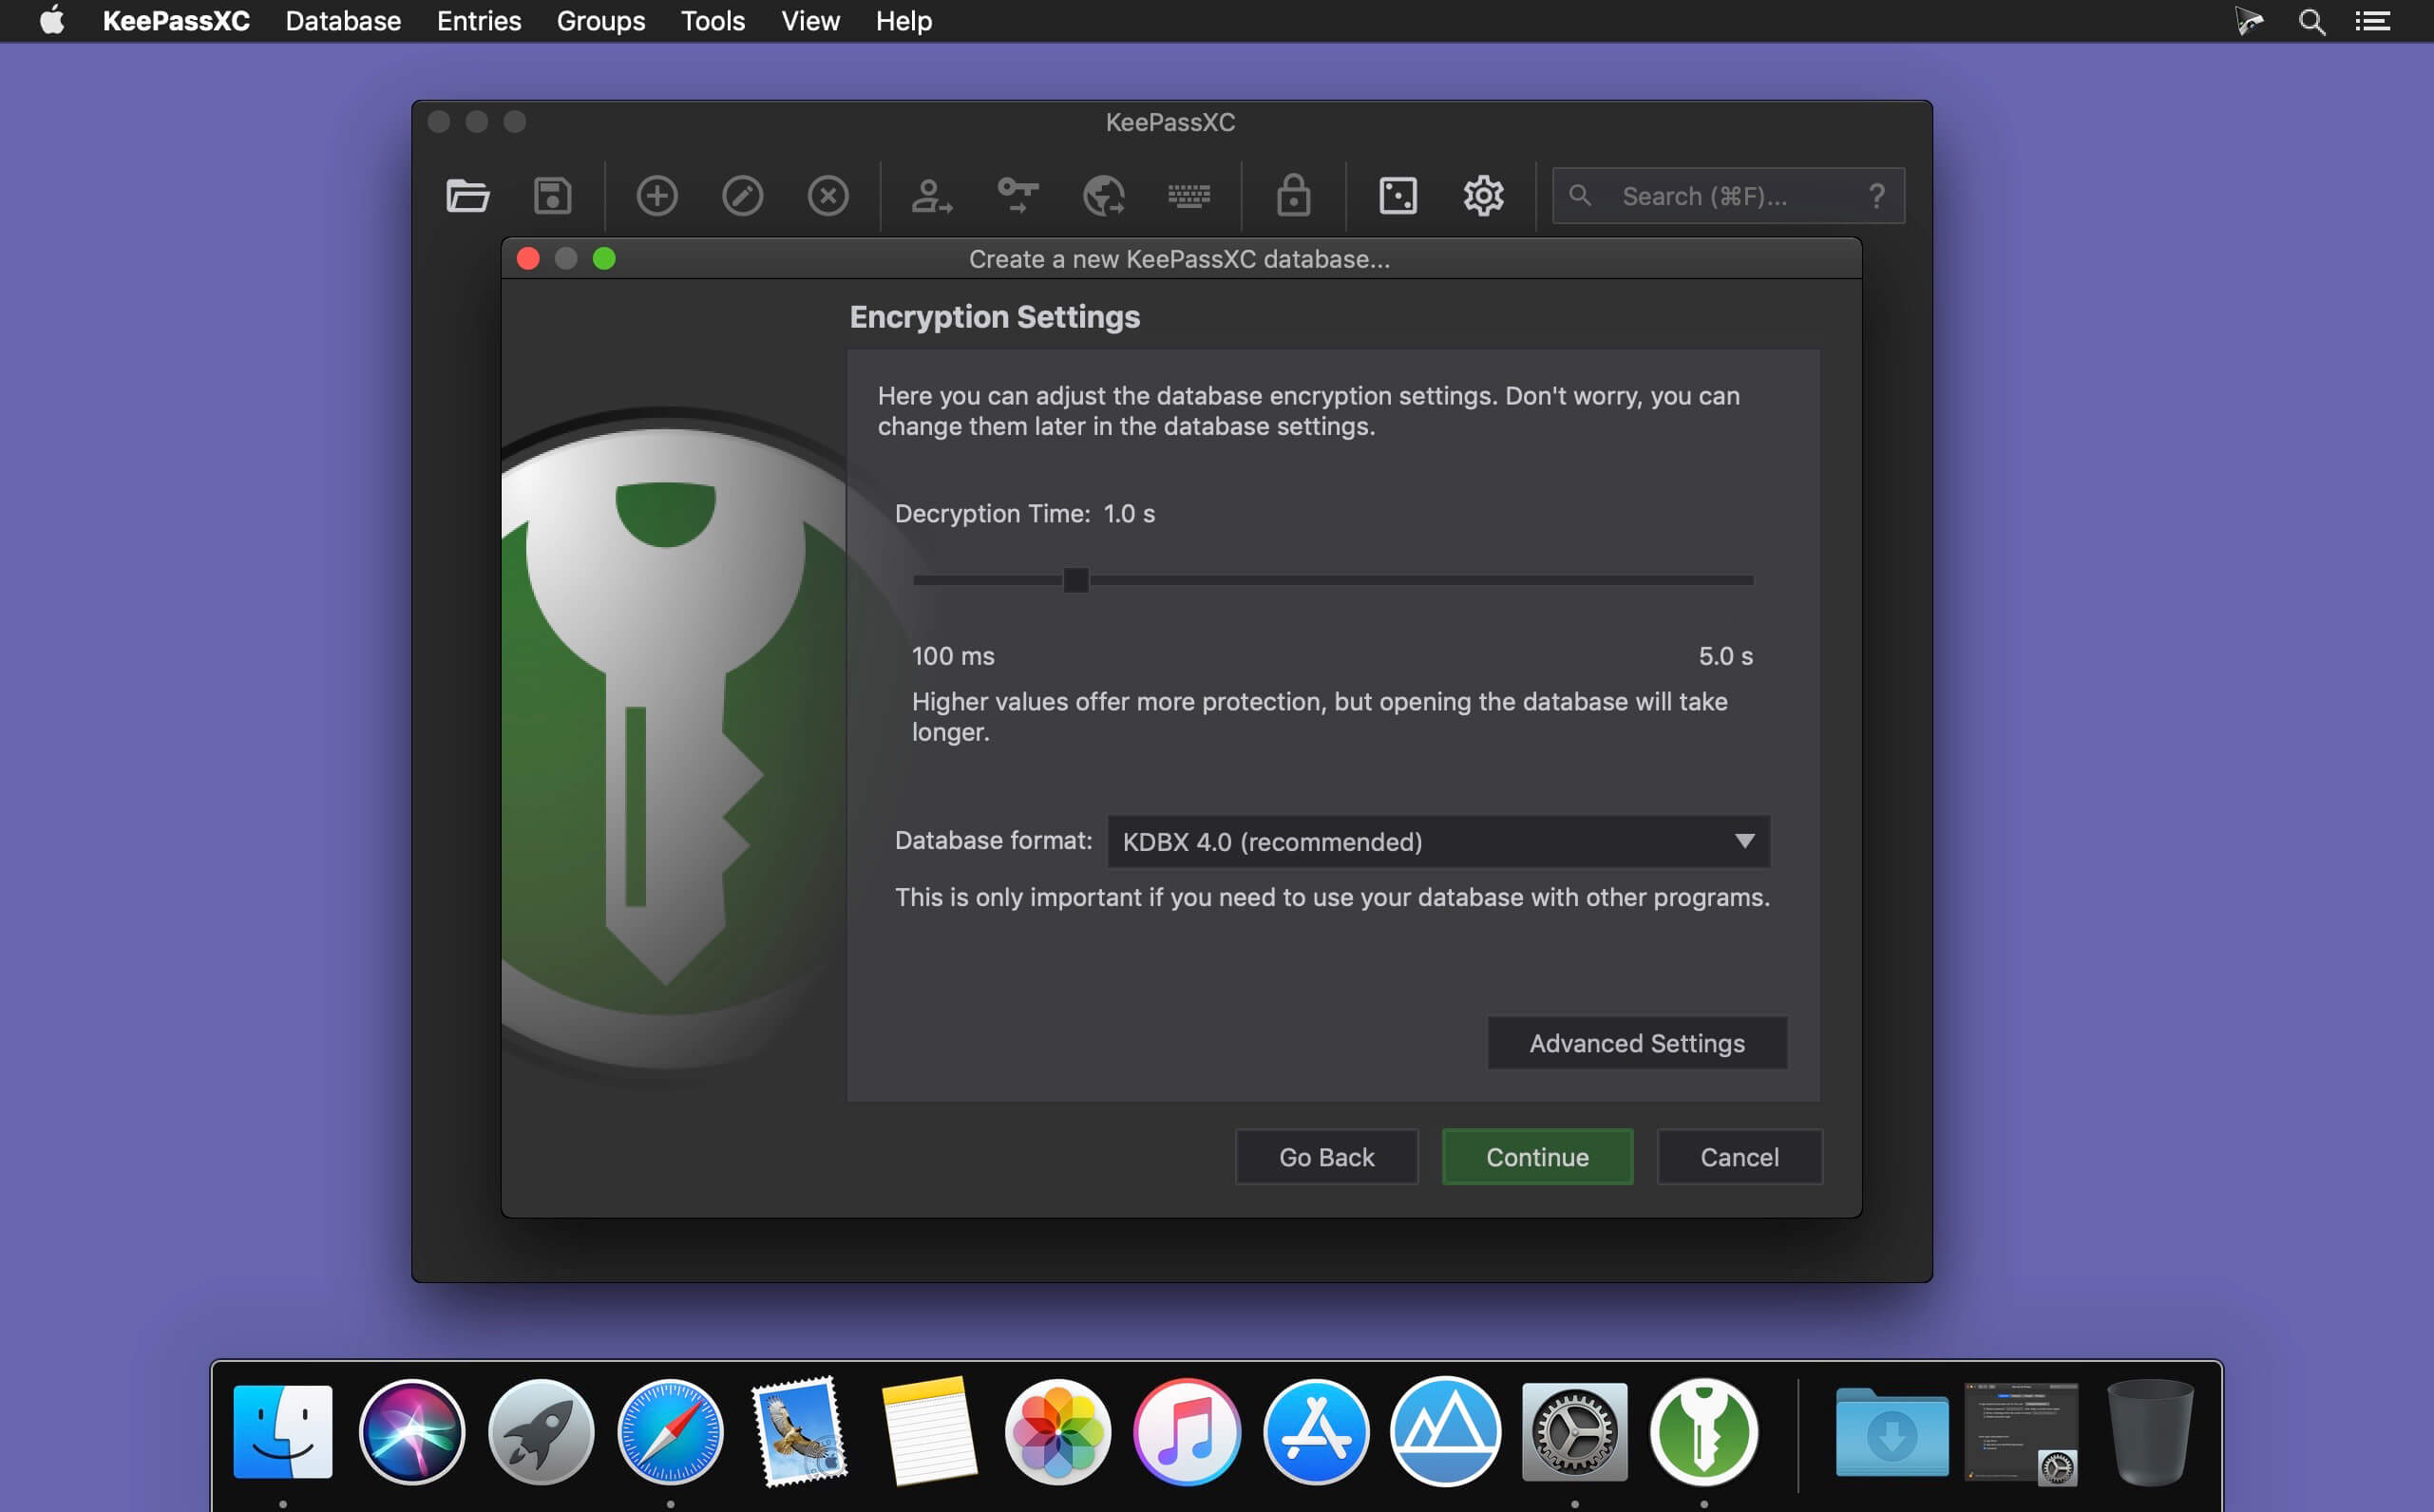Image resolution: width=2434 pixels, height=1512 pixels.
Task: Click the Delete entry X icon
Action: 828,196
